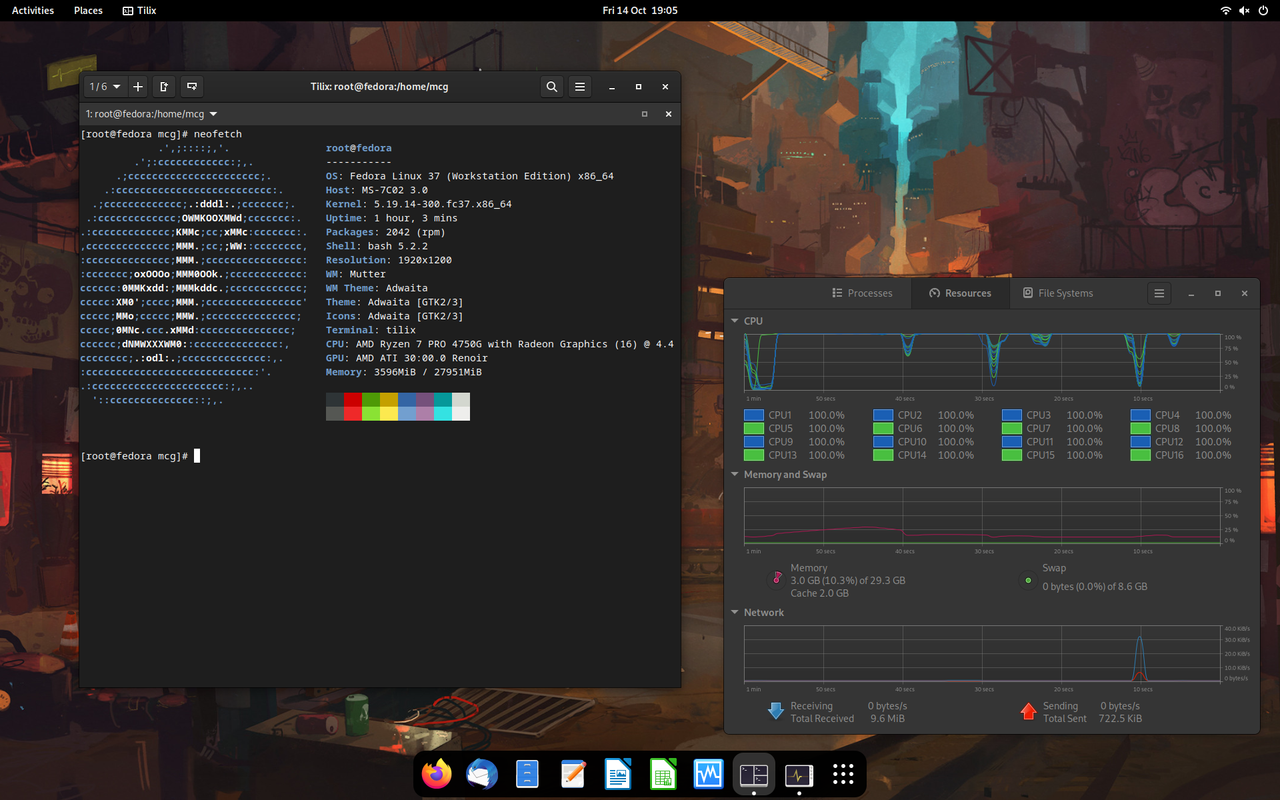Open the System Monitor hamburger menu icon

point(1158,293)
